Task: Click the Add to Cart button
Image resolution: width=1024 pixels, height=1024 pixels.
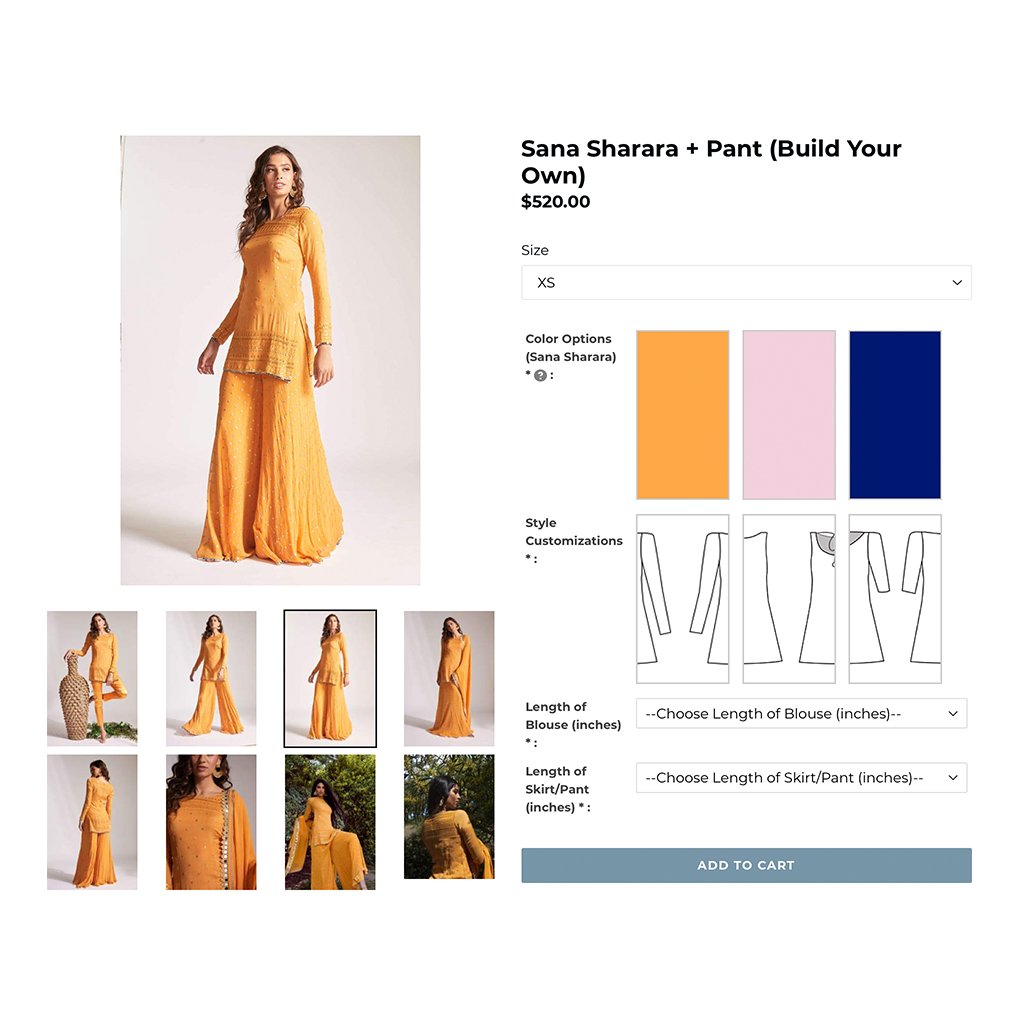Action: coord(746,865)
